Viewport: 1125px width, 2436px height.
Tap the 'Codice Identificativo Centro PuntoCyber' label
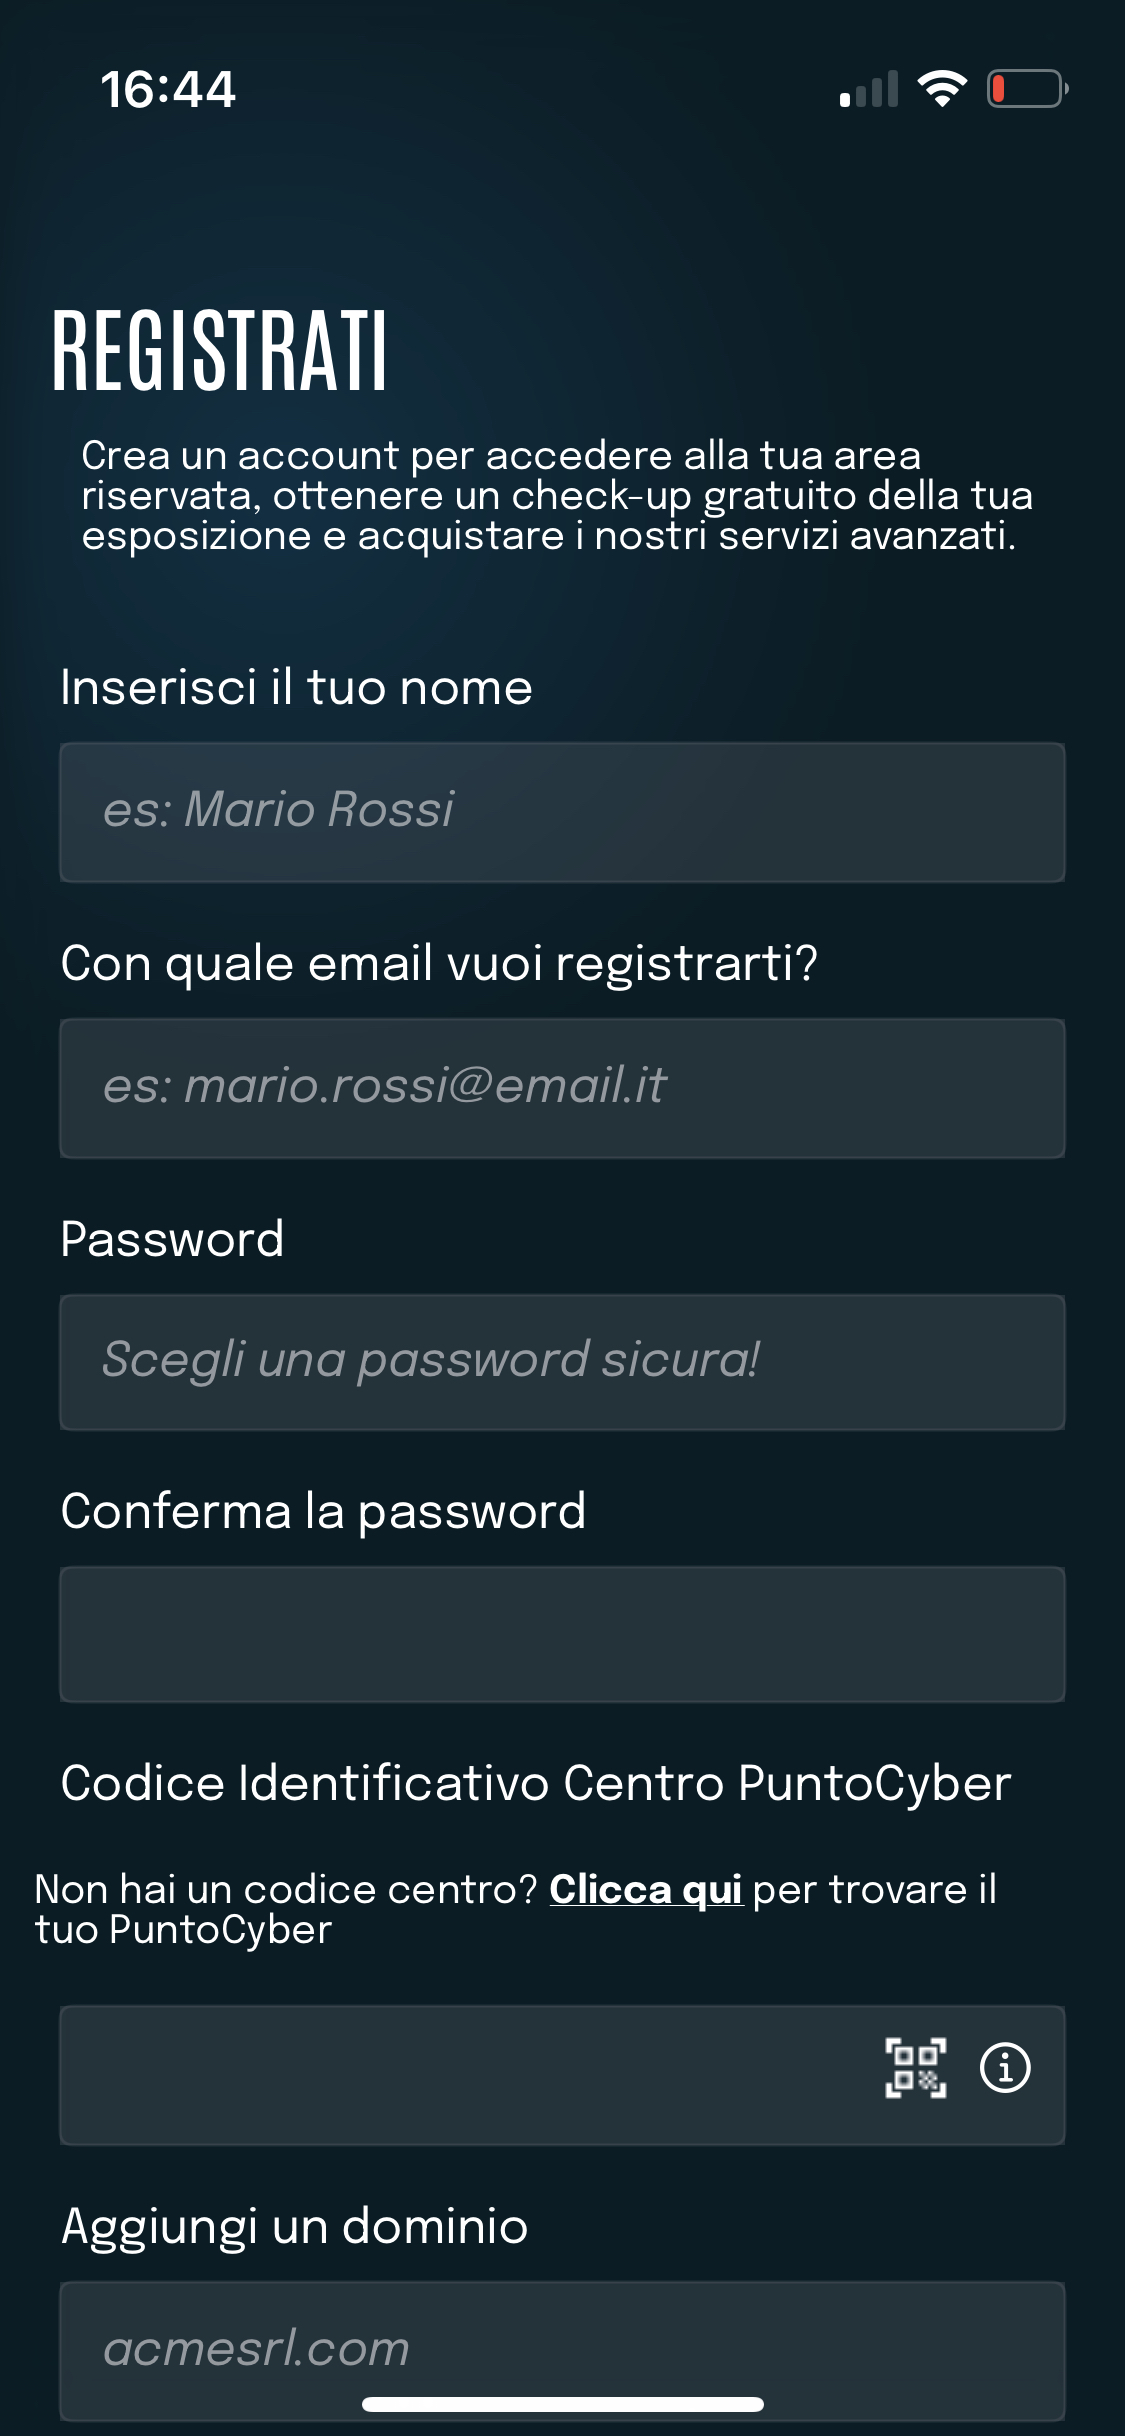click(x=536, y=1783)
